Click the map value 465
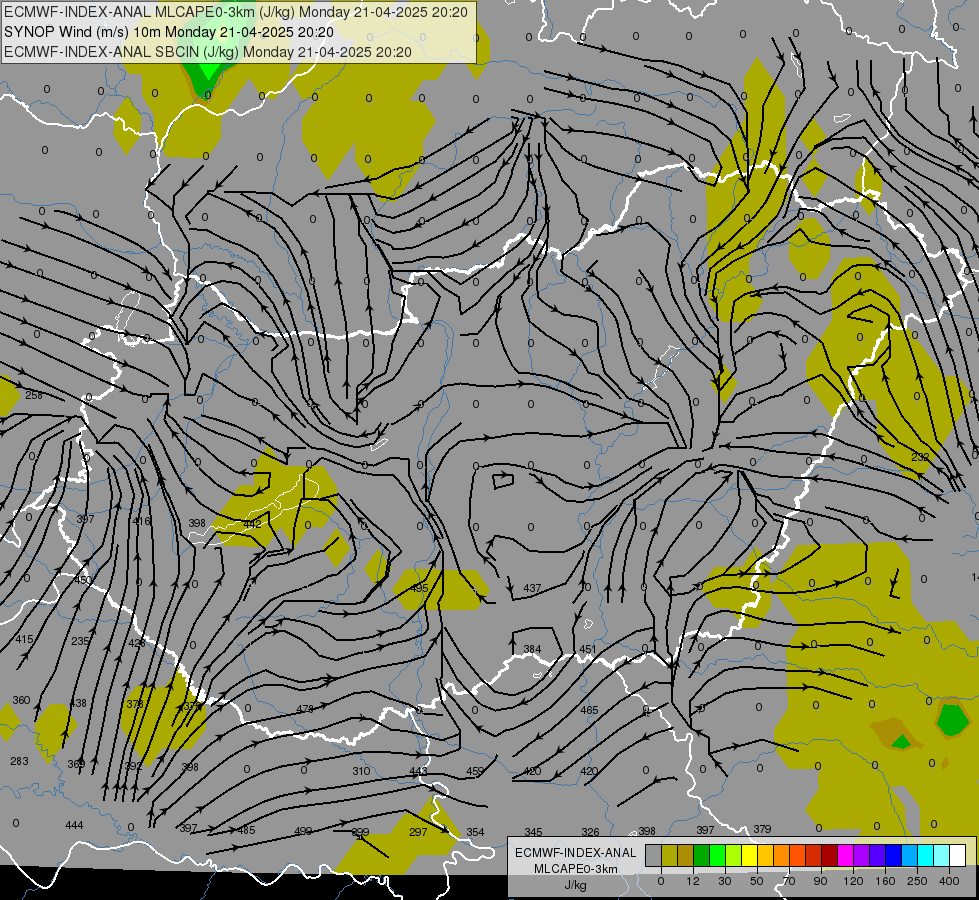Image resolution: width=979 pixels, height=900 pixels. pyautogui.click(x=589, y=710)
